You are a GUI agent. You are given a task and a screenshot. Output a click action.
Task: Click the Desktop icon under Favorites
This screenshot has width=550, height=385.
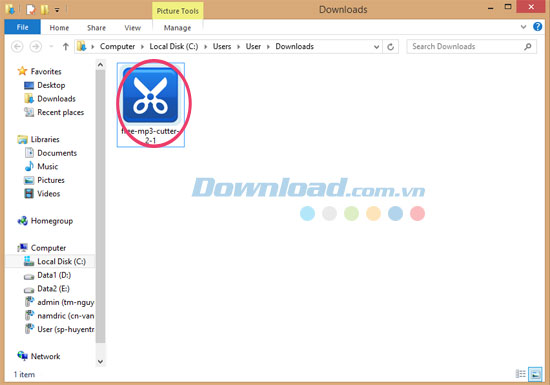point(29,85)
